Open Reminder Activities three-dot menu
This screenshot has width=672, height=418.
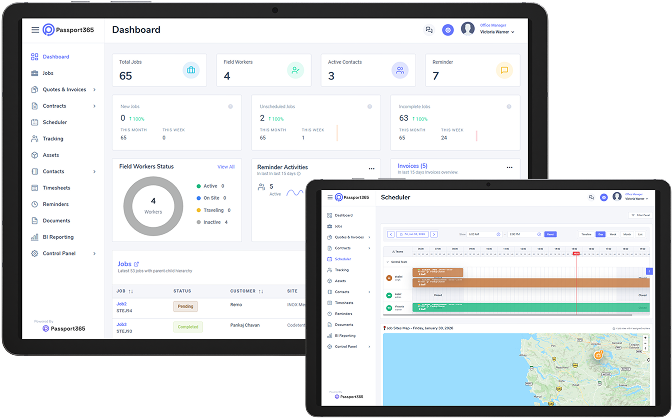point(371,168)
